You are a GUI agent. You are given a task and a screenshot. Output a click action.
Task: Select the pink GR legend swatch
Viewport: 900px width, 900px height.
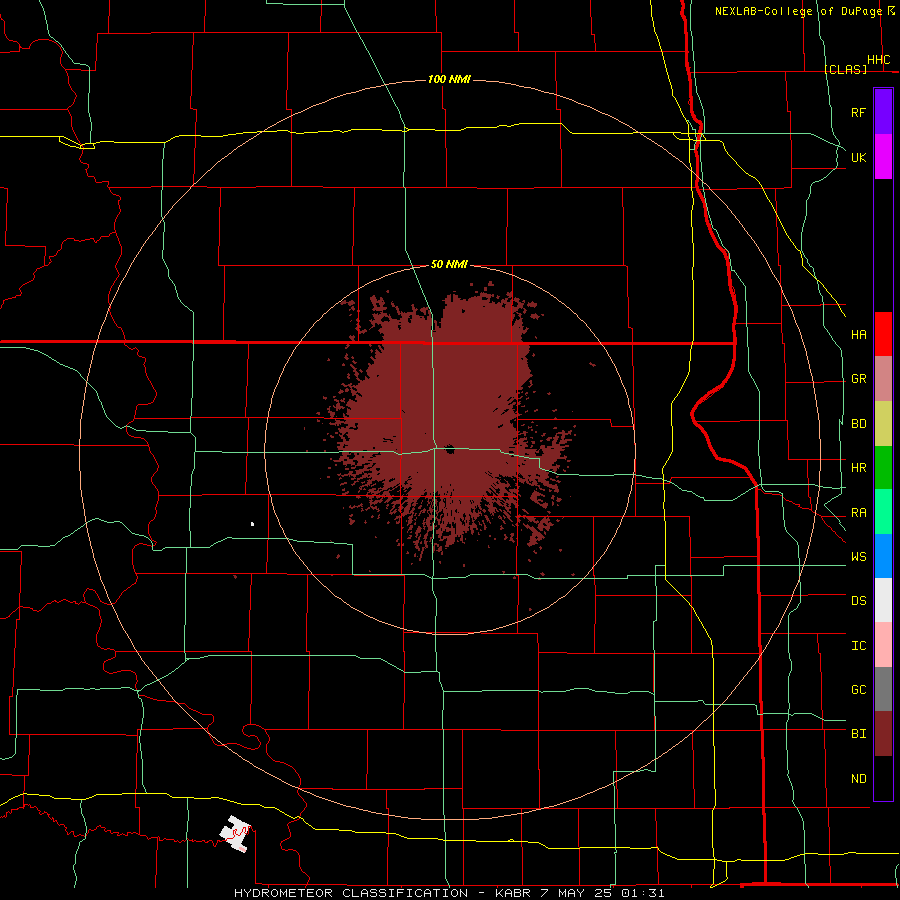(x=883, y=379)
